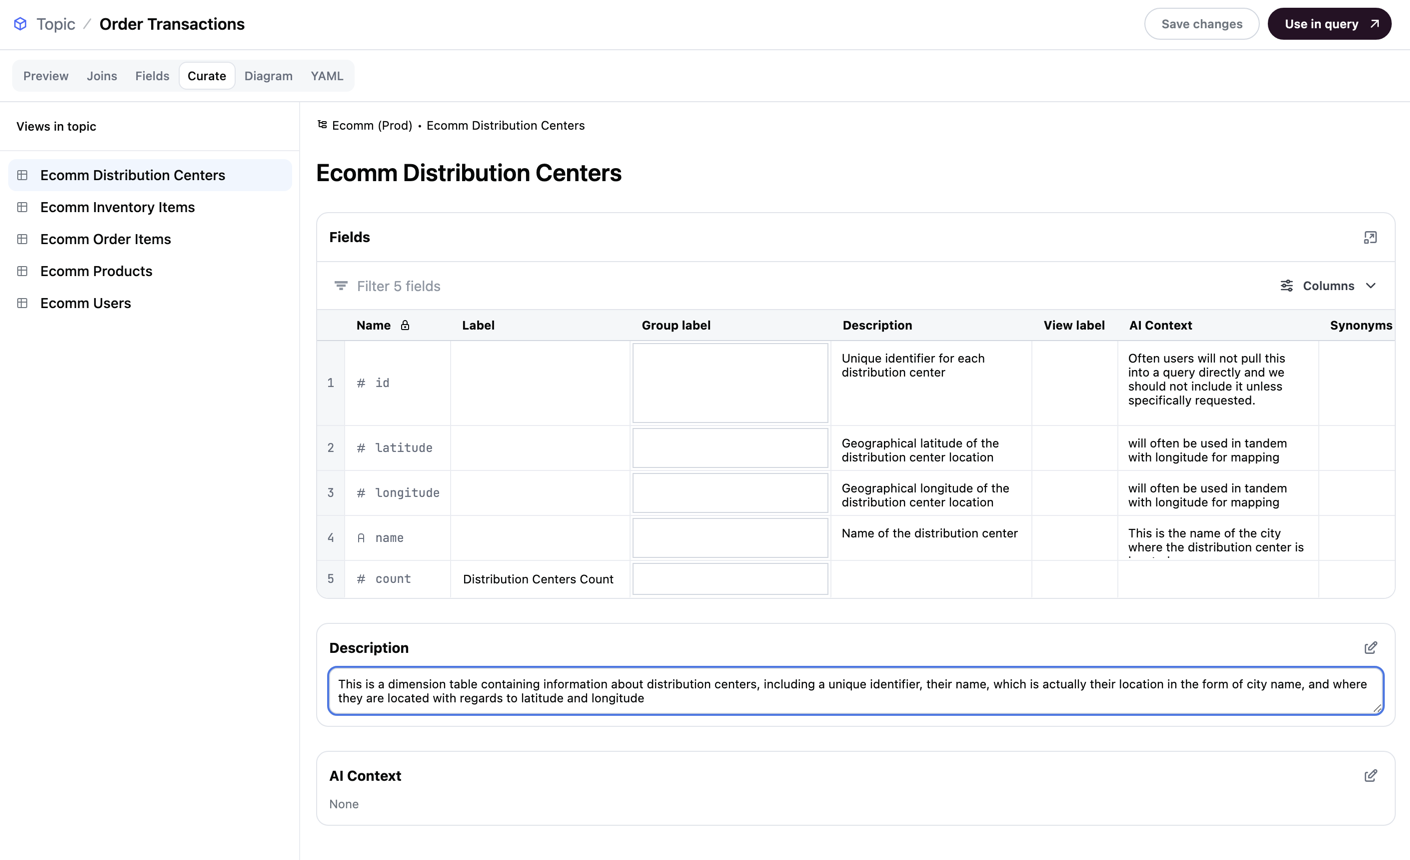Click the Group label input for id row

pos(730,383)
